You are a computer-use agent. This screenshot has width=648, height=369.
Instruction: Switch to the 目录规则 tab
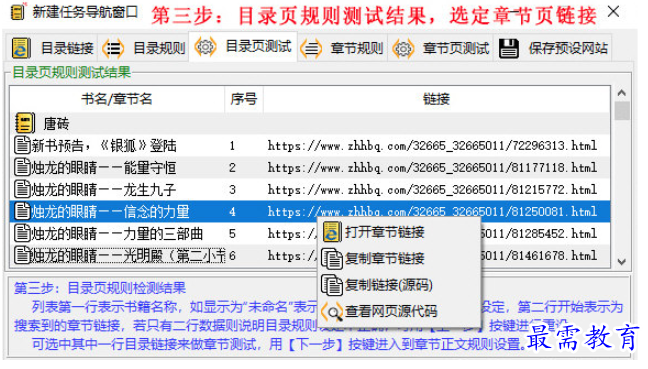point(144,48)
